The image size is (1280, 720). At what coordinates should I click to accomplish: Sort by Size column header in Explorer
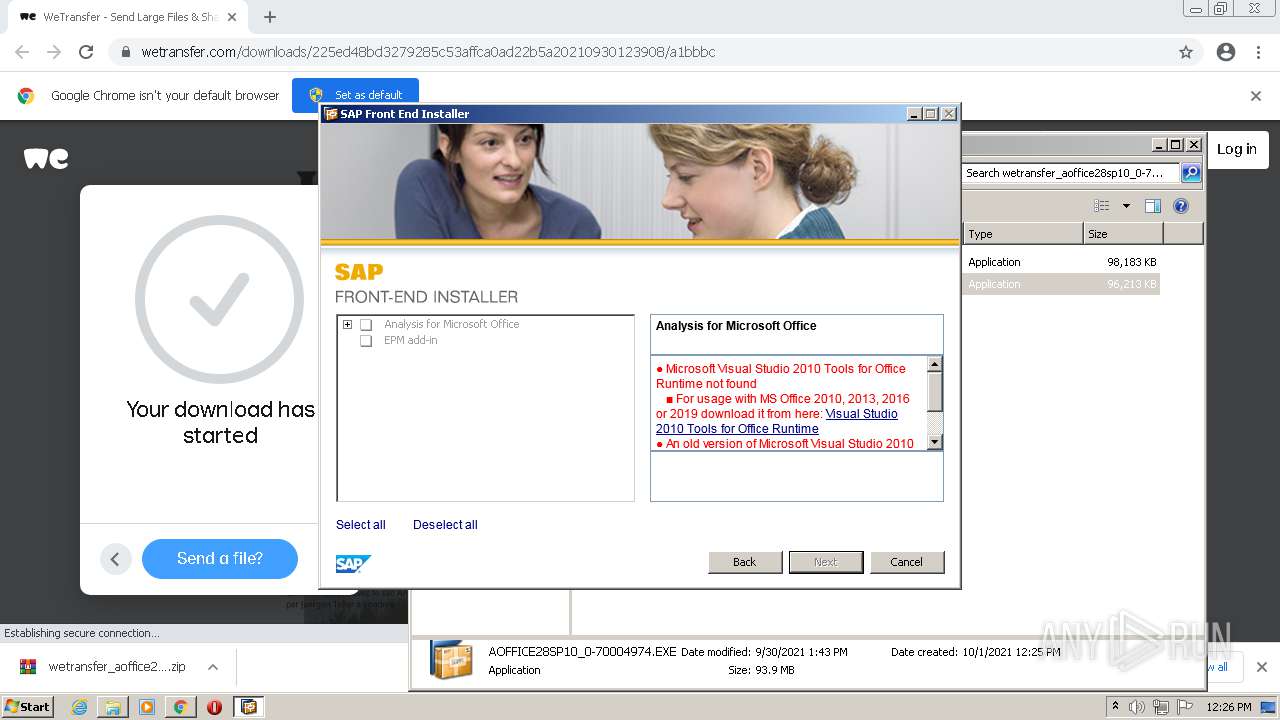1123,234
